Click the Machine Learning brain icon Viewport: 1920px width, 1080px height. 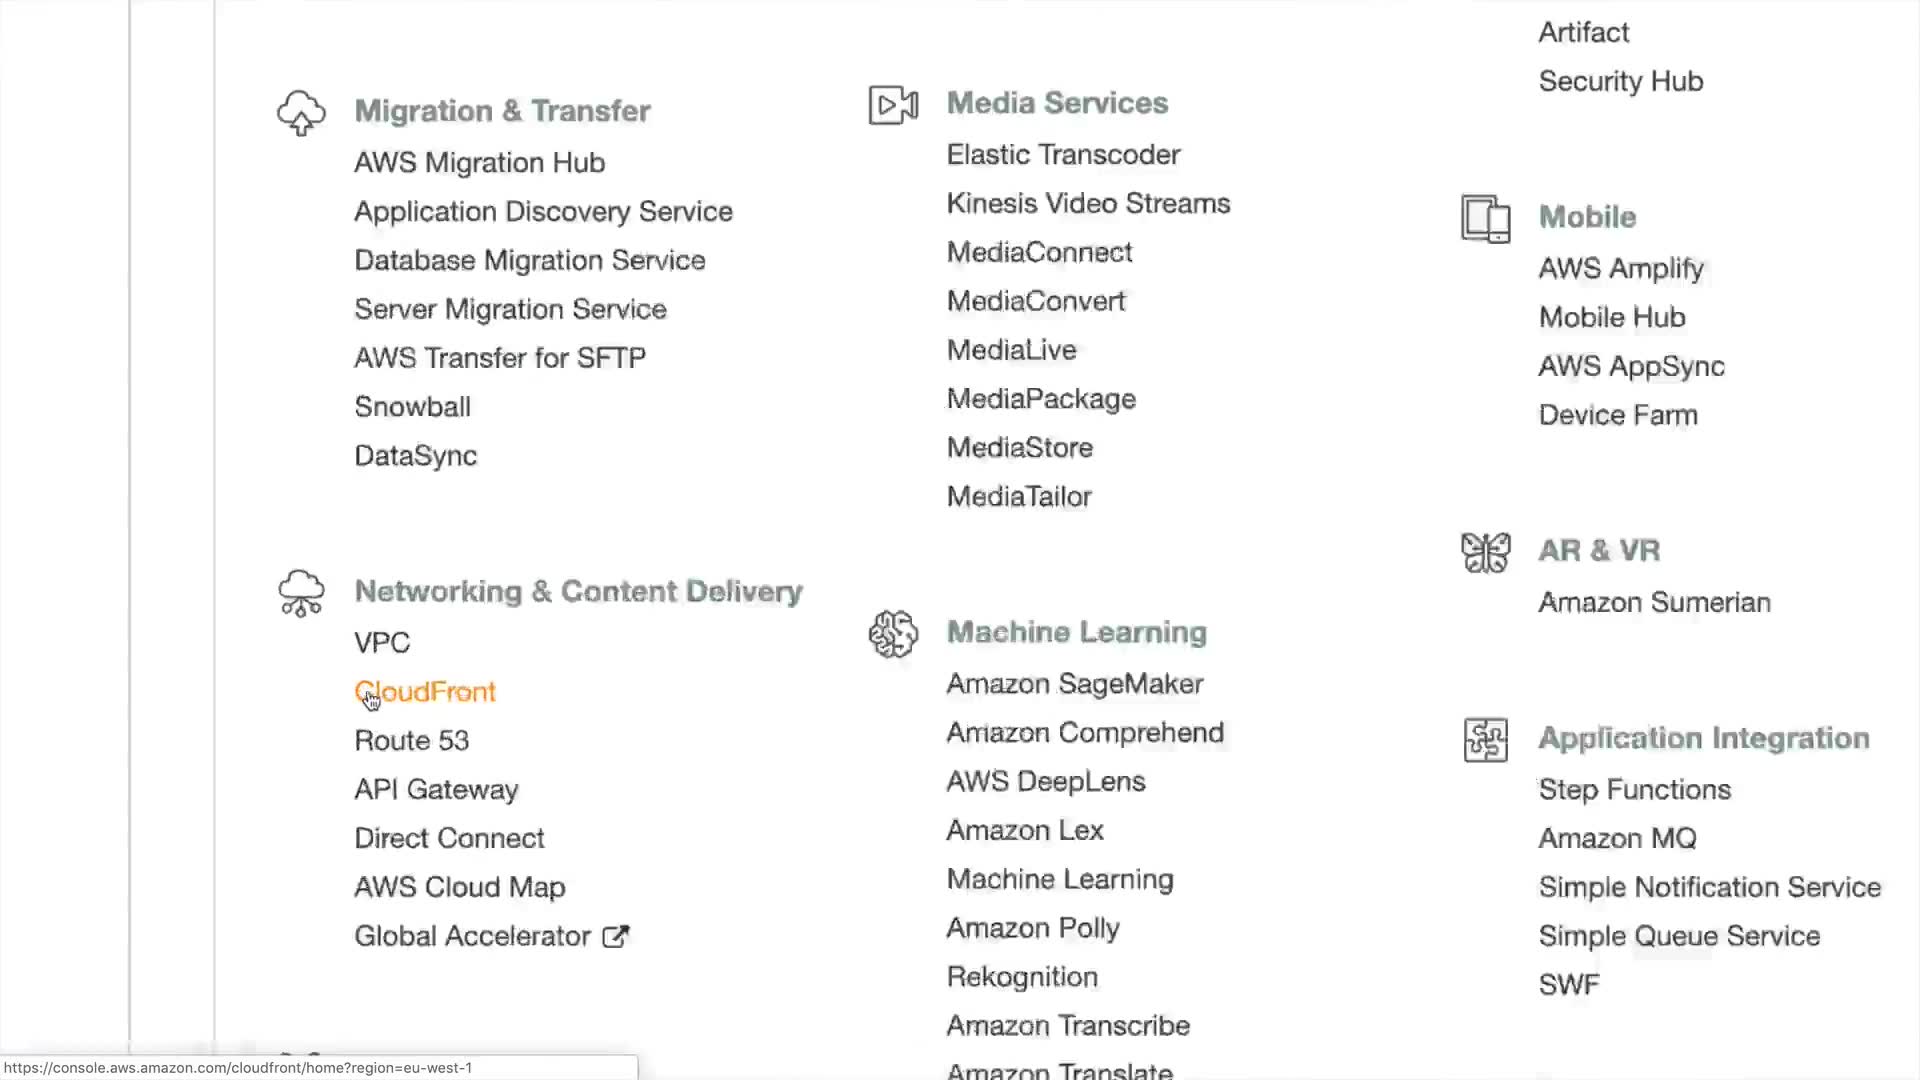tap(893, 634)
